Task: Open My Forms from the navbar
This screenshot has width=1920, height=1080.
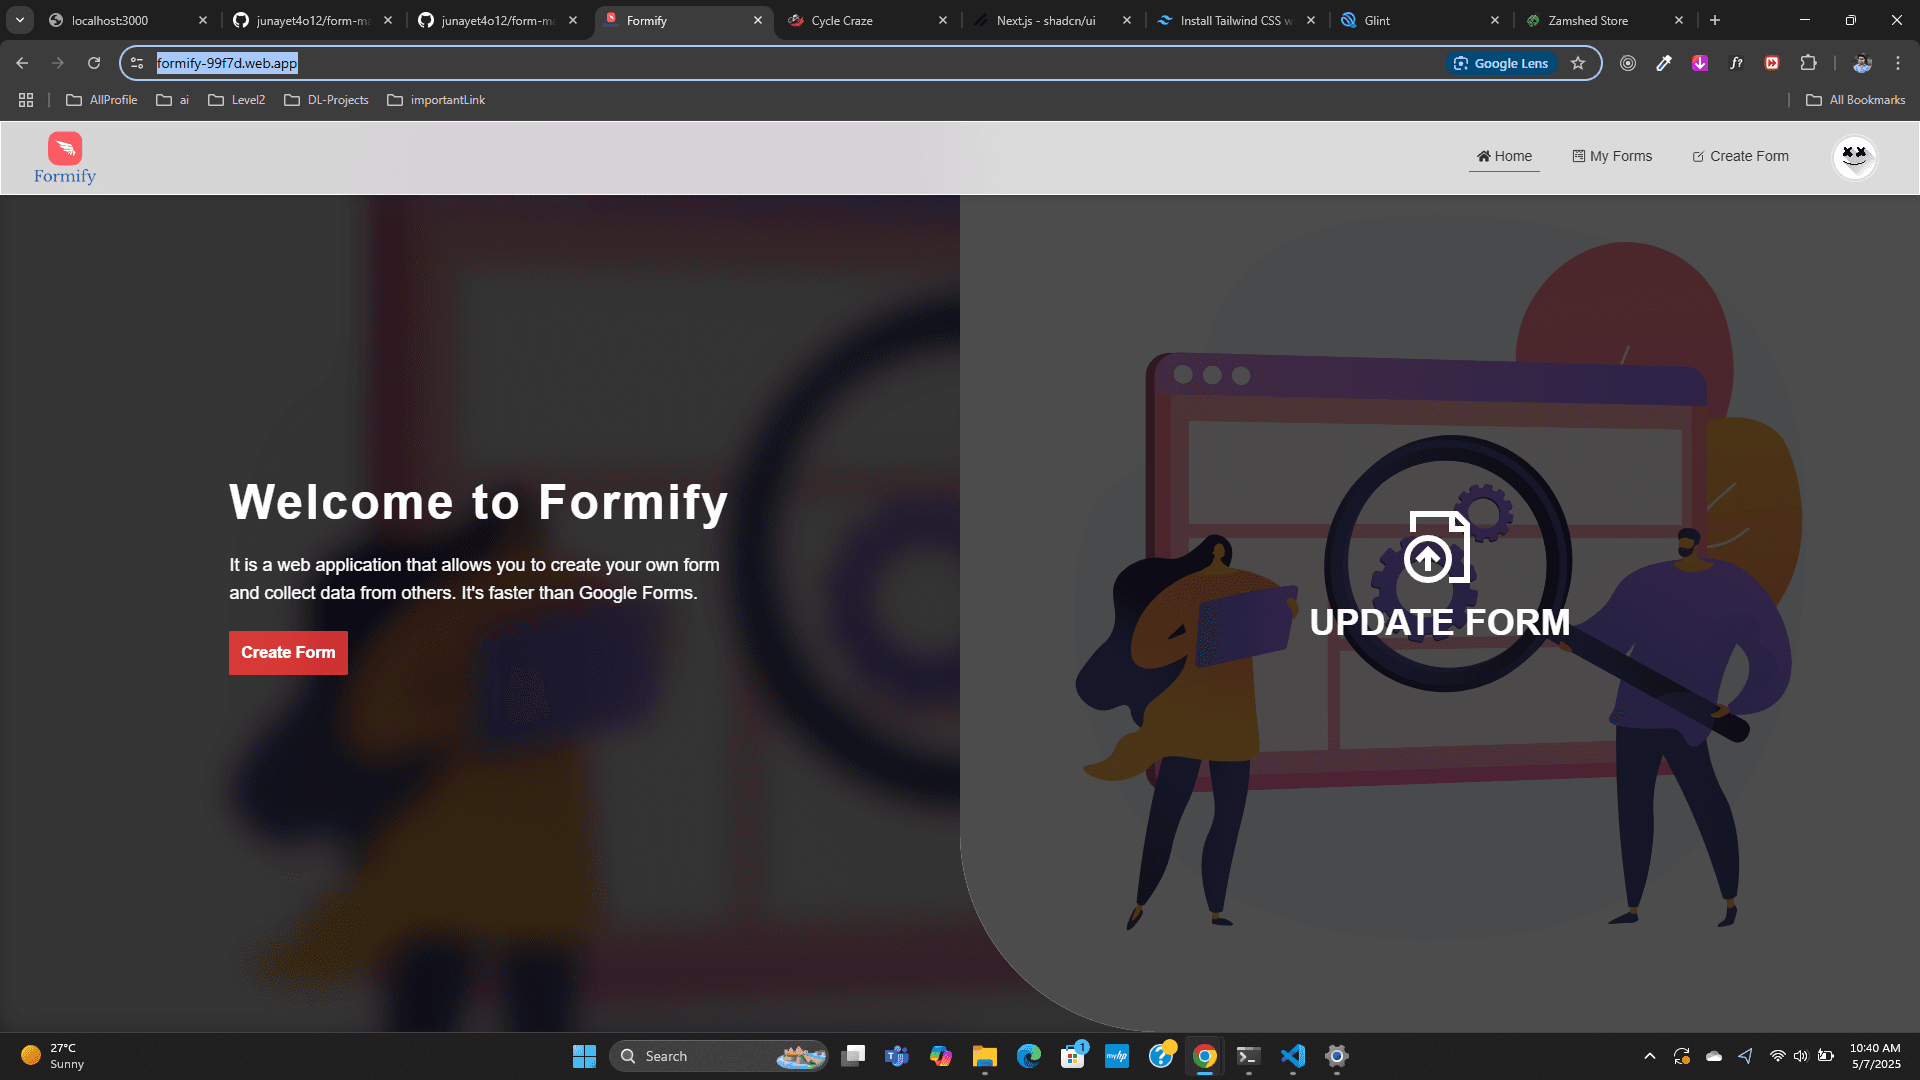Action: coord(1612,156)
